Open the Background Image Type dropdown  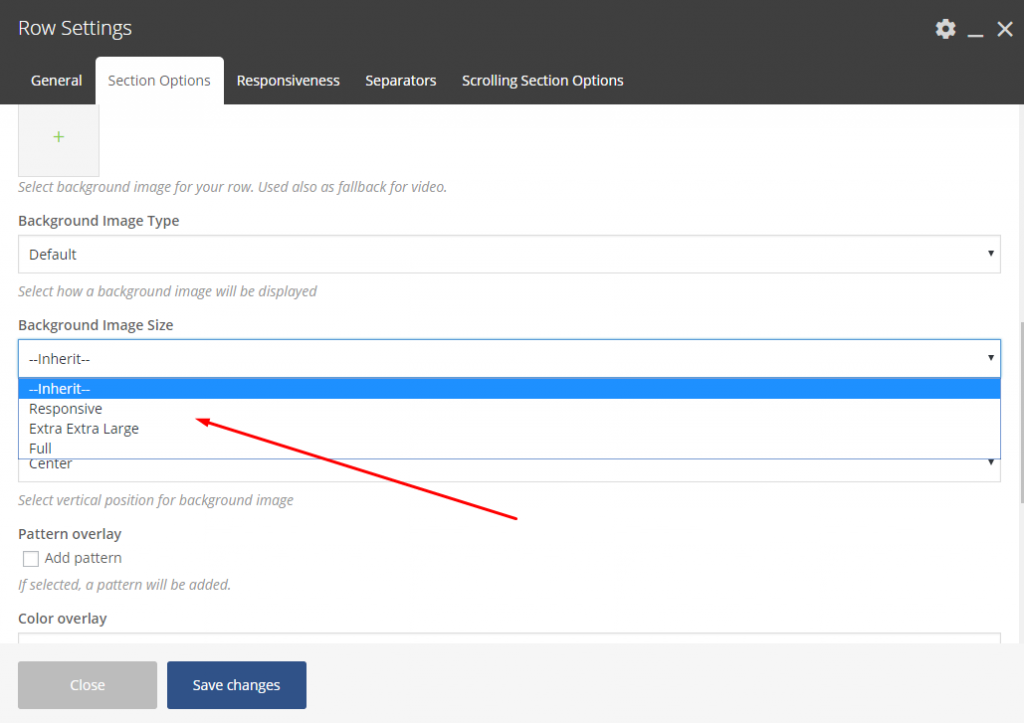(x=509, y=254)
